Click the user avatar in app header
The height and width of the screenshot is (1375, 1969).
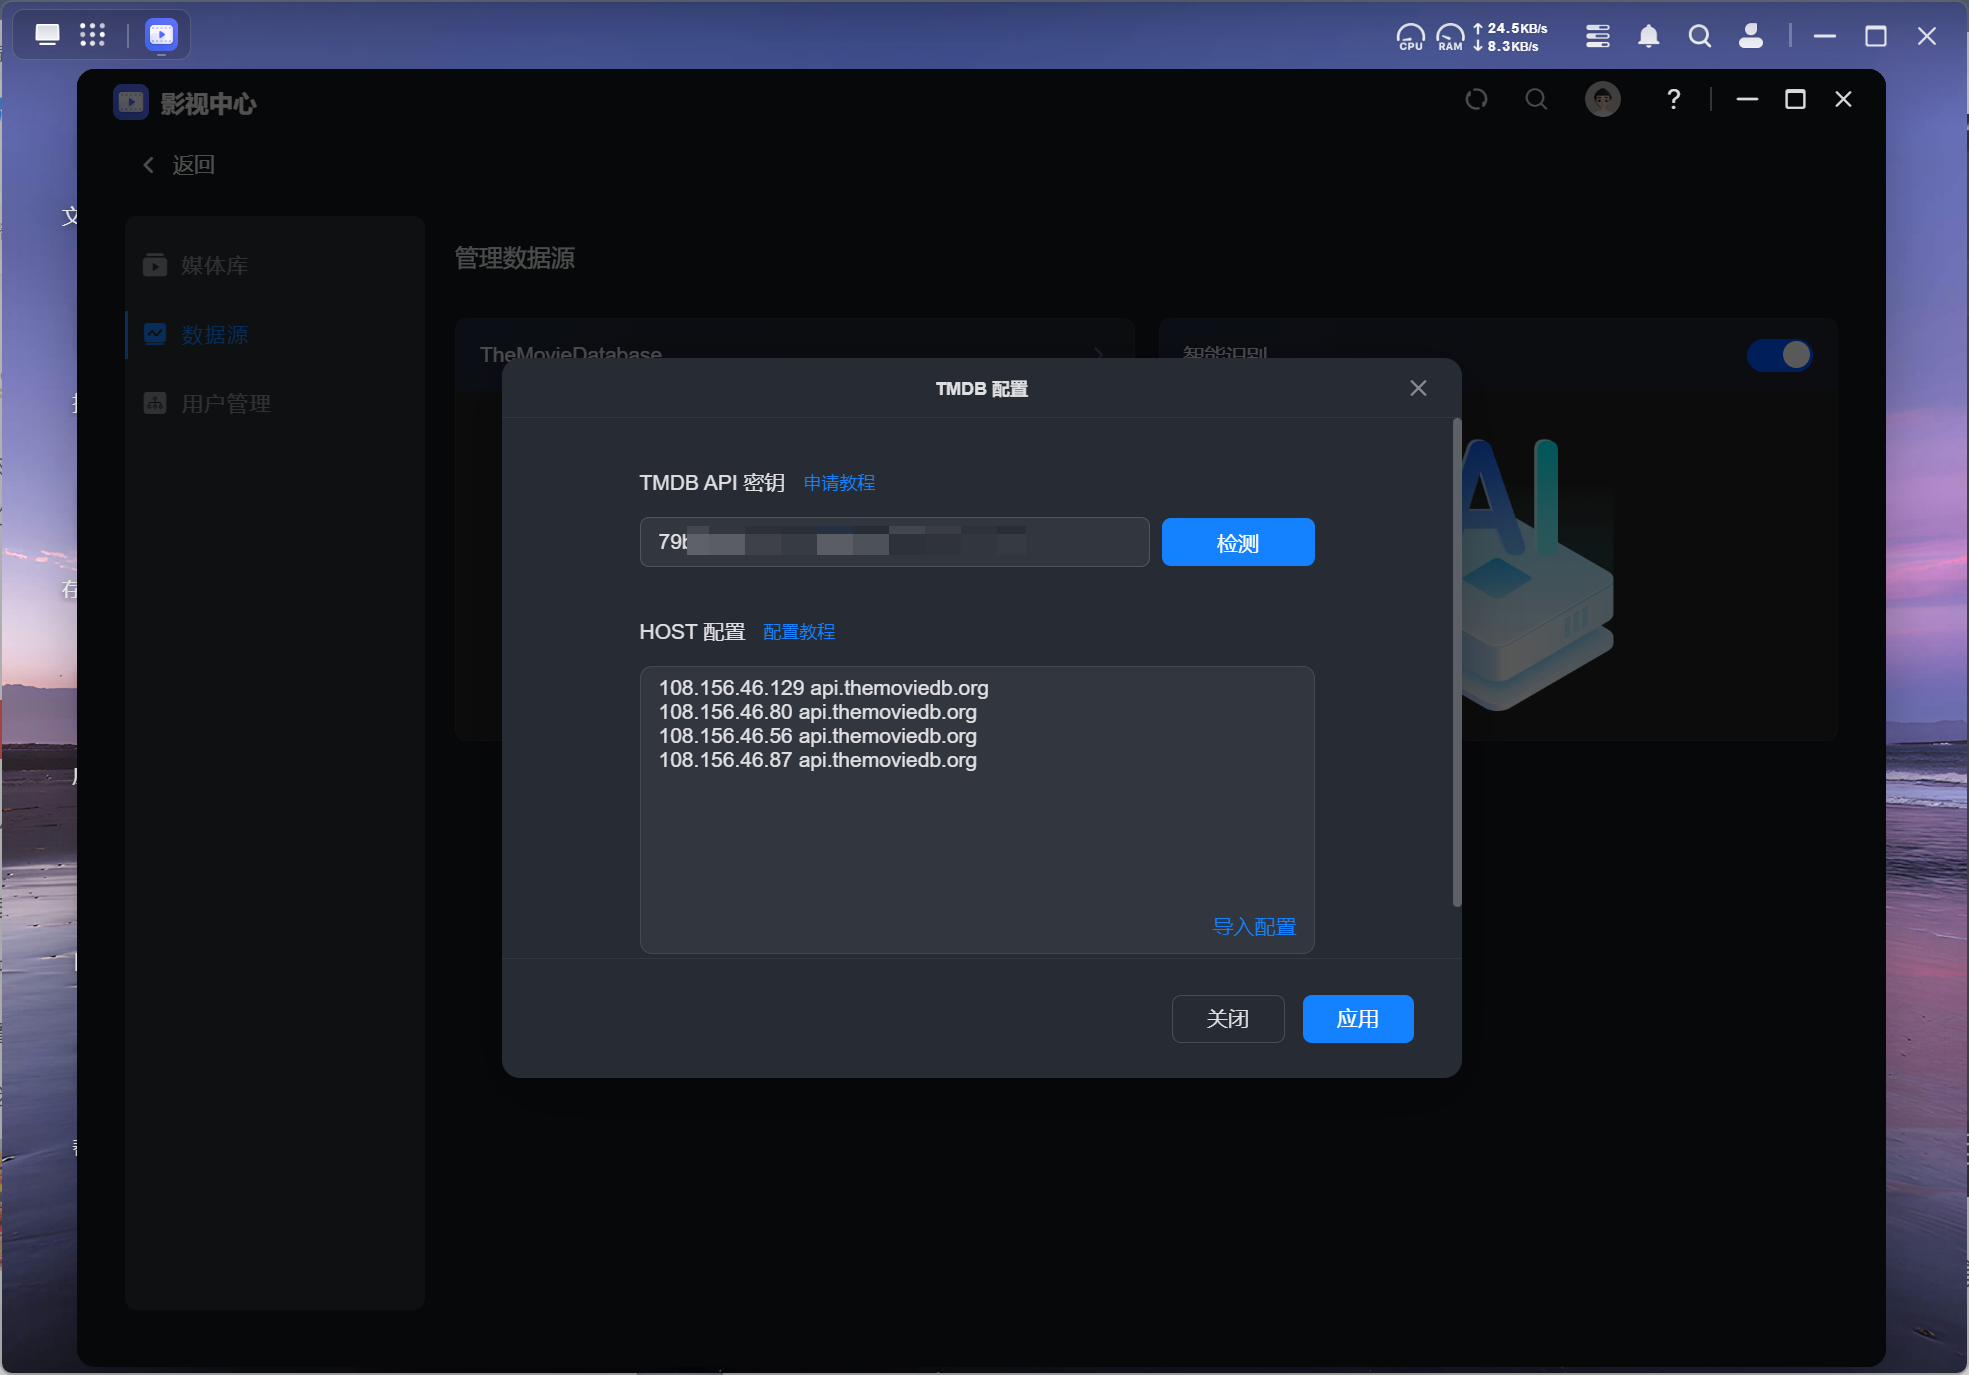(1602, 99)
